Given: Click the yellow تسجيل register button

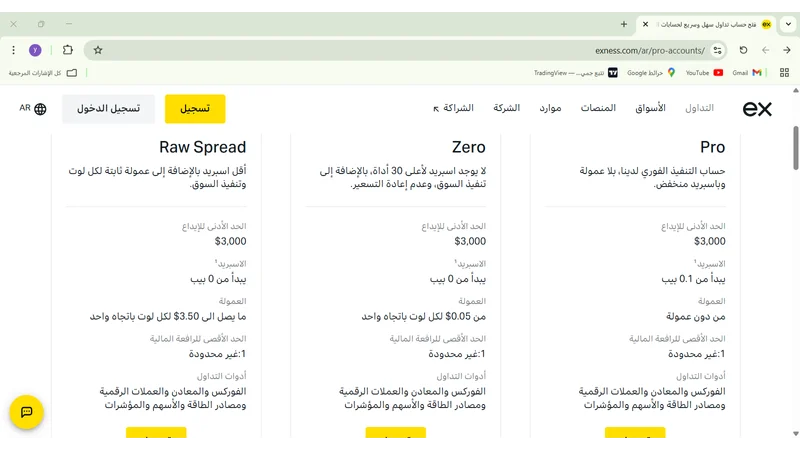Looking at the screenshot, I should click(195, 109).
